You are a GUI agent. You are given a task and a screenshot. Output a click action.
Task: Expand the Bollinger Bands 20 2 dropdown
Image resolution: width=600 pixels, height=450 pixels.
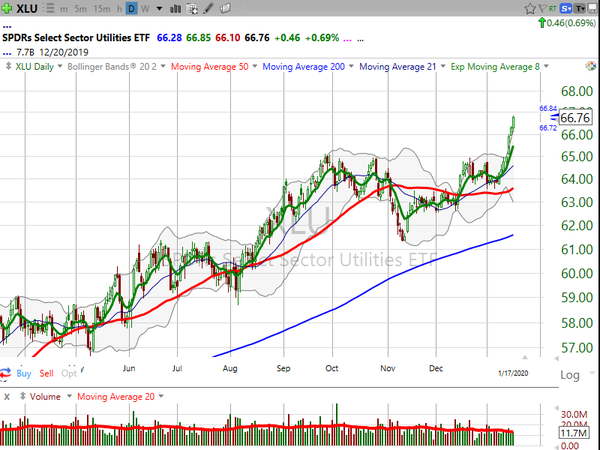[163, 67]
